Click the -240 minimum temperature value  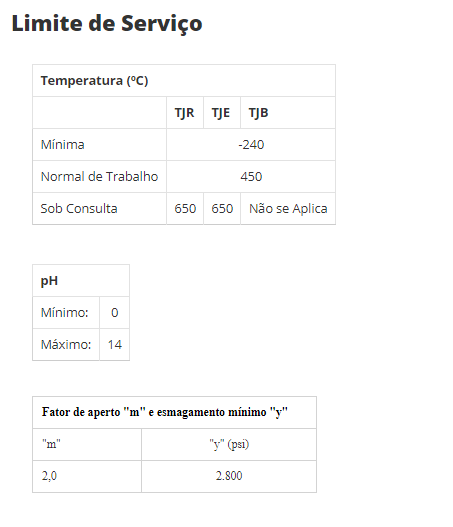point(251,145)
